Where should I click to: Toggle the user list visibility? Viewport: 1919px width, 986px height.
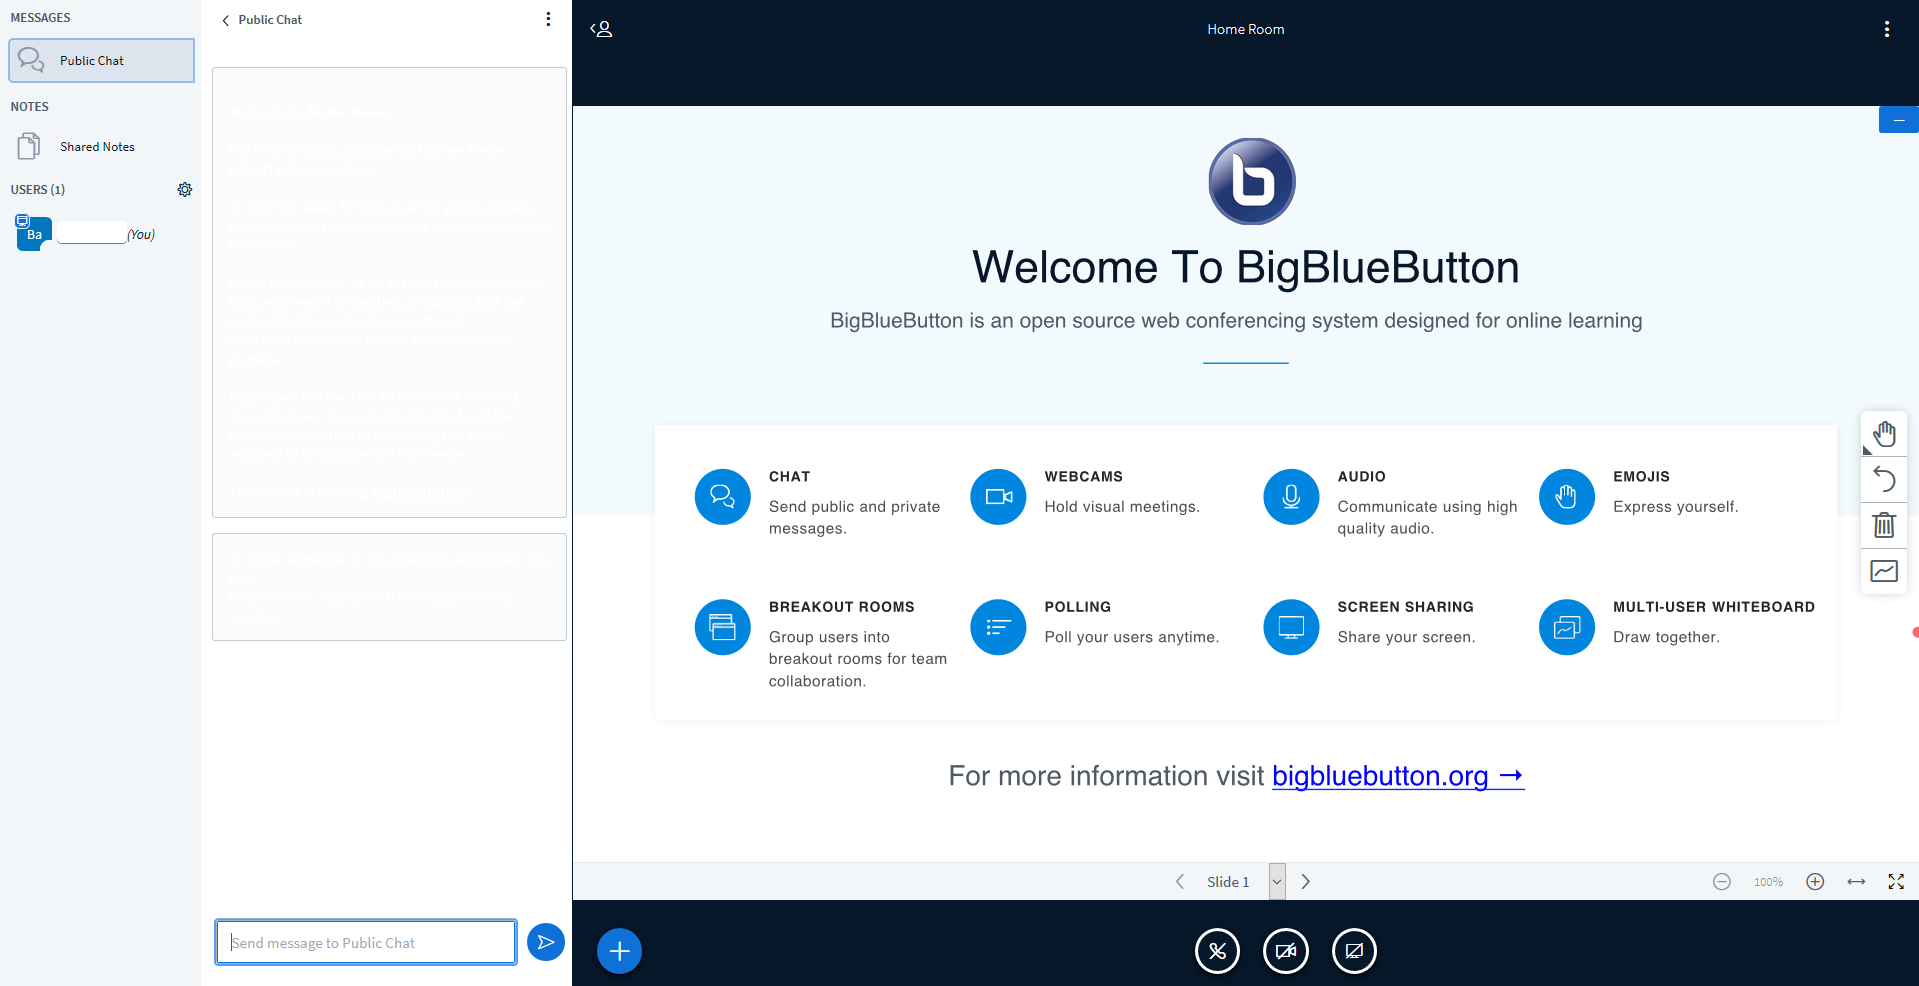pyautogui.click(x=601, y=29)
